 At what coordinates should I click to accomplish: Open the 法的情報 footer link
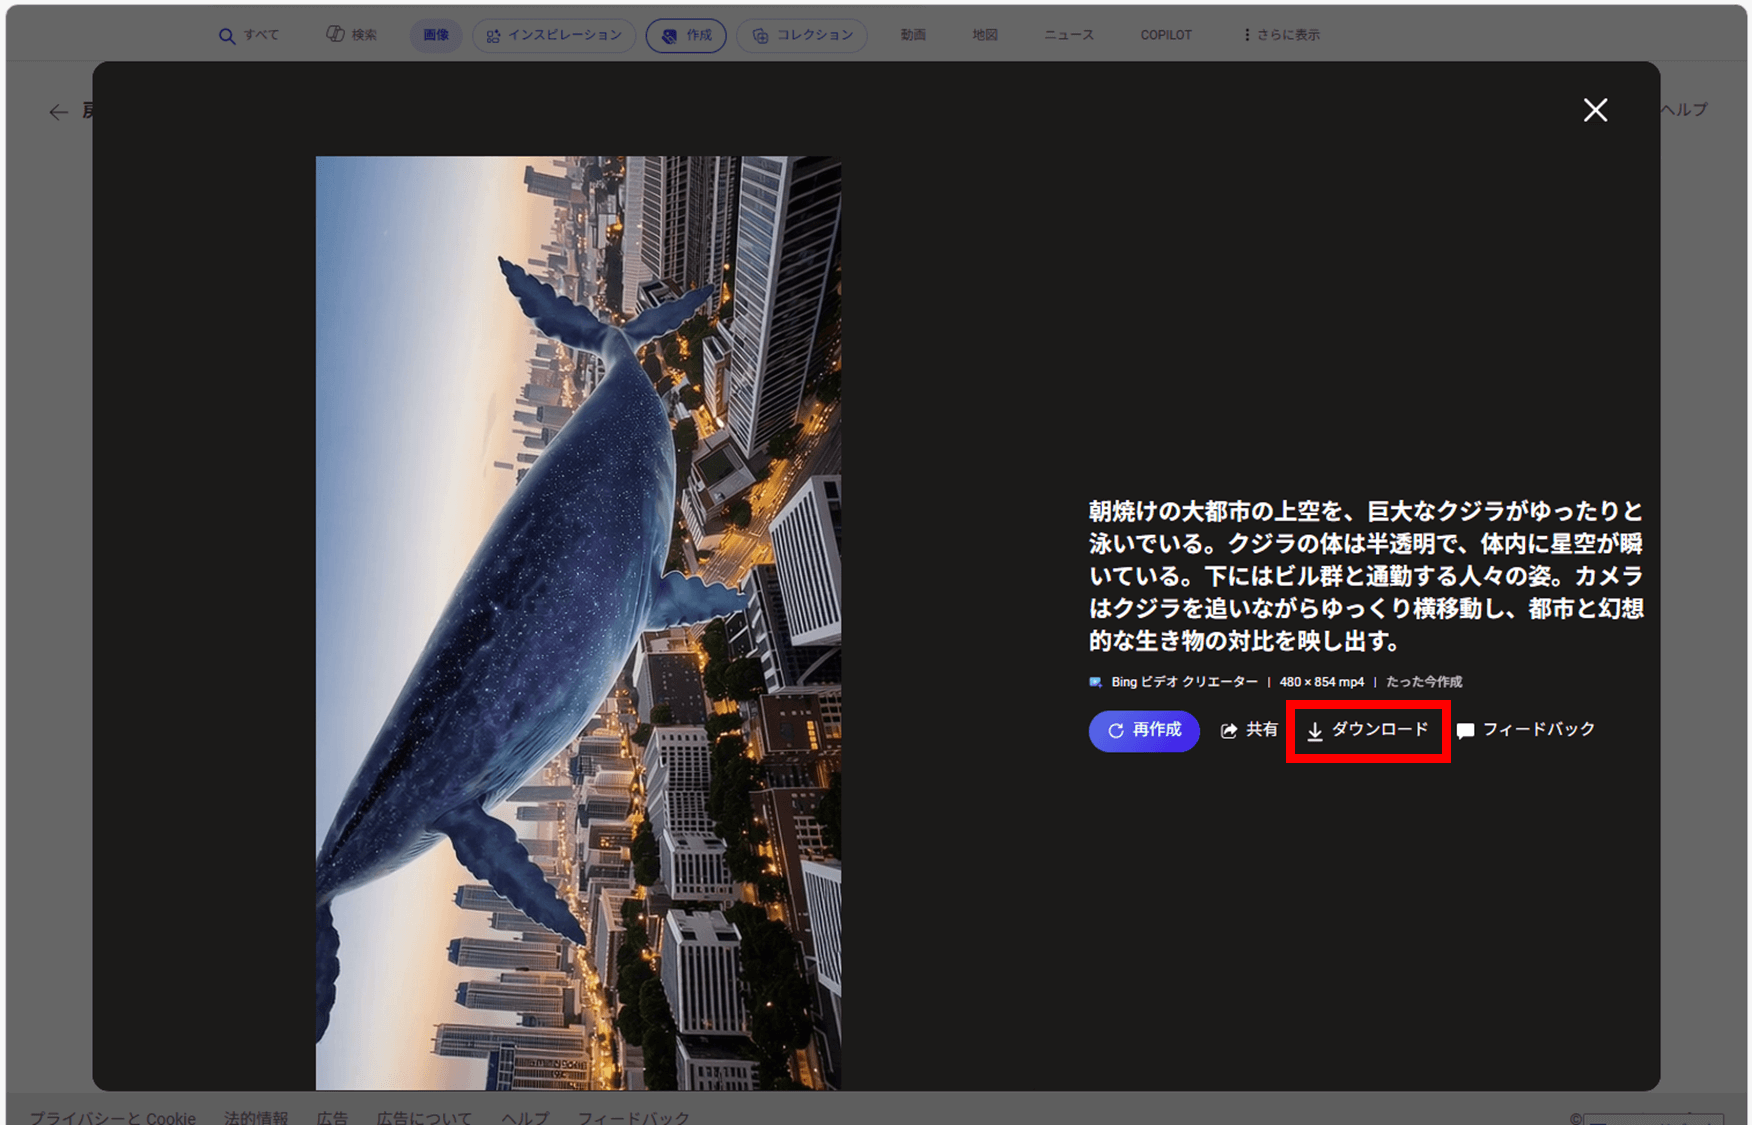tap(256, 1117)
